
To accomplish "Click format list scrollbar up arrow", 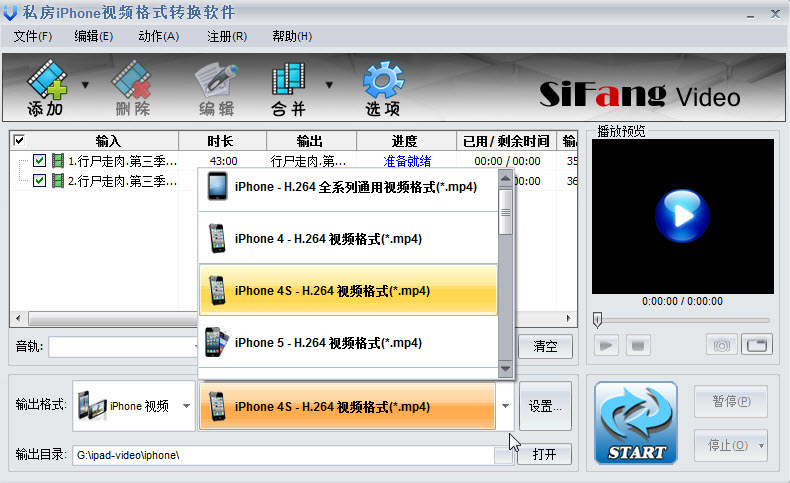I will [505, 179].
